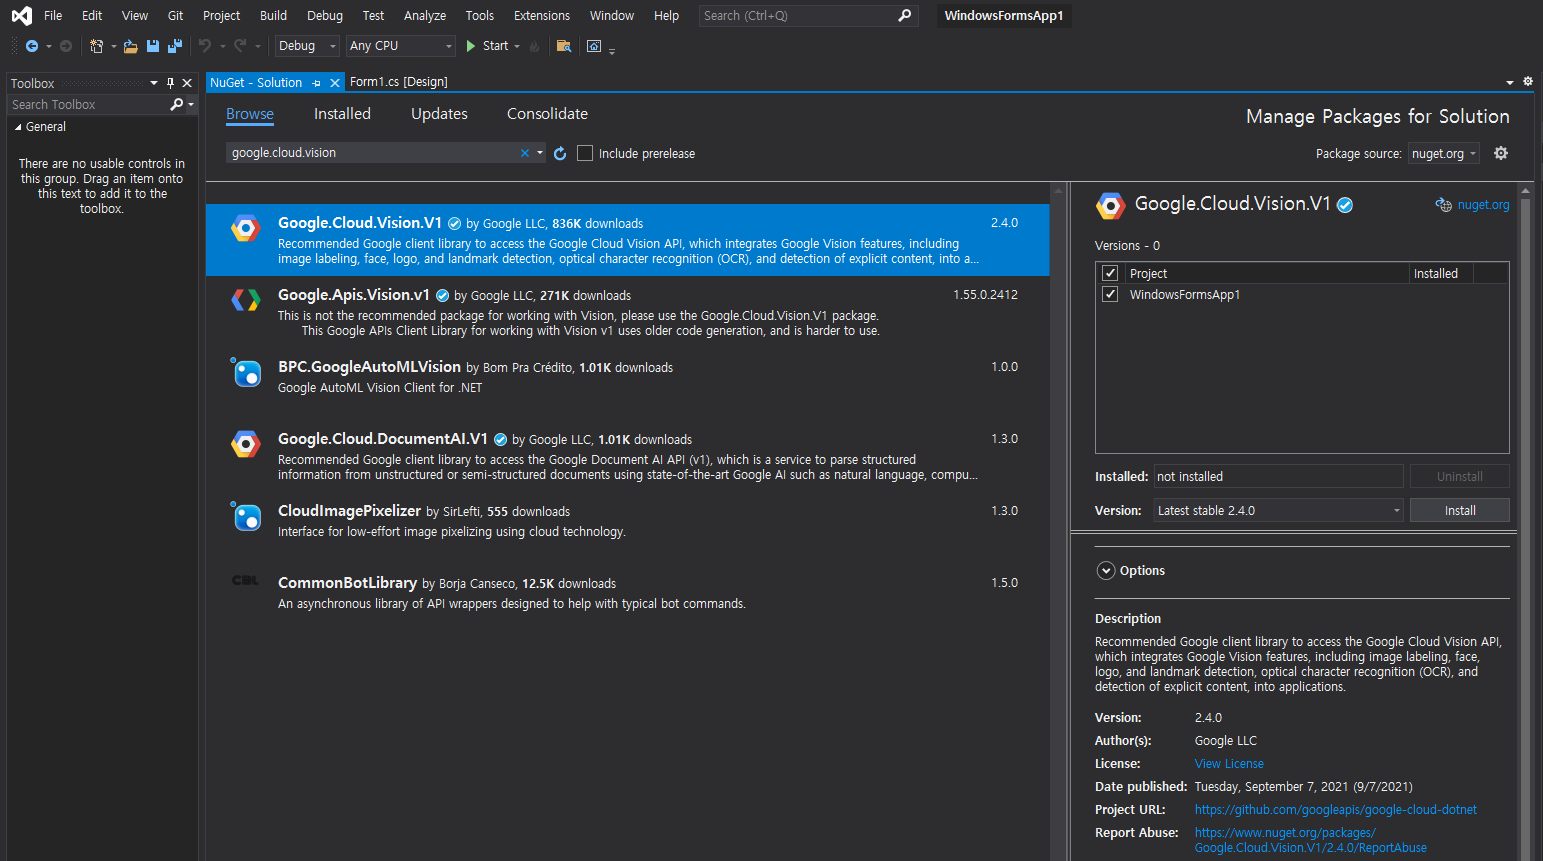Open the Report Abuse nuget.org link
This screenshot has width=1543, height=861.
pyautogui.click(x=1310, y=840)
